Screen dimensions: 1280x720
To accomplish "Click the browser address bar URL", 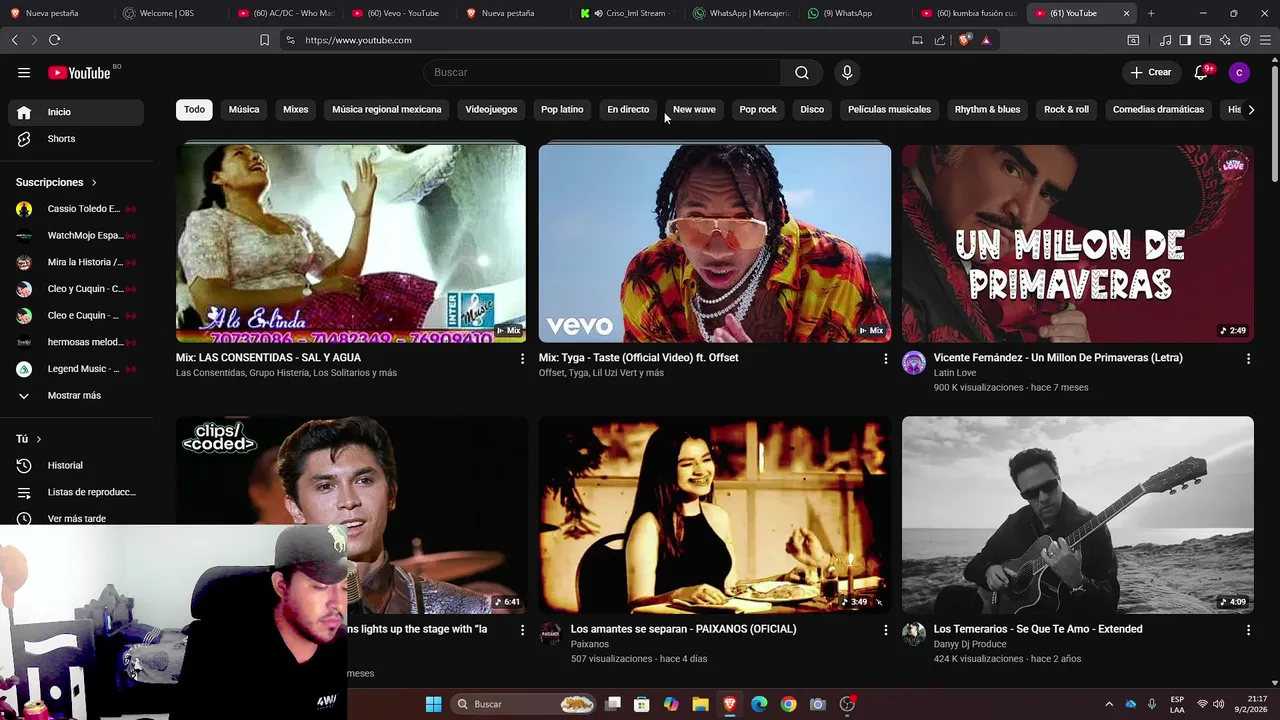I will pos(358,40).
